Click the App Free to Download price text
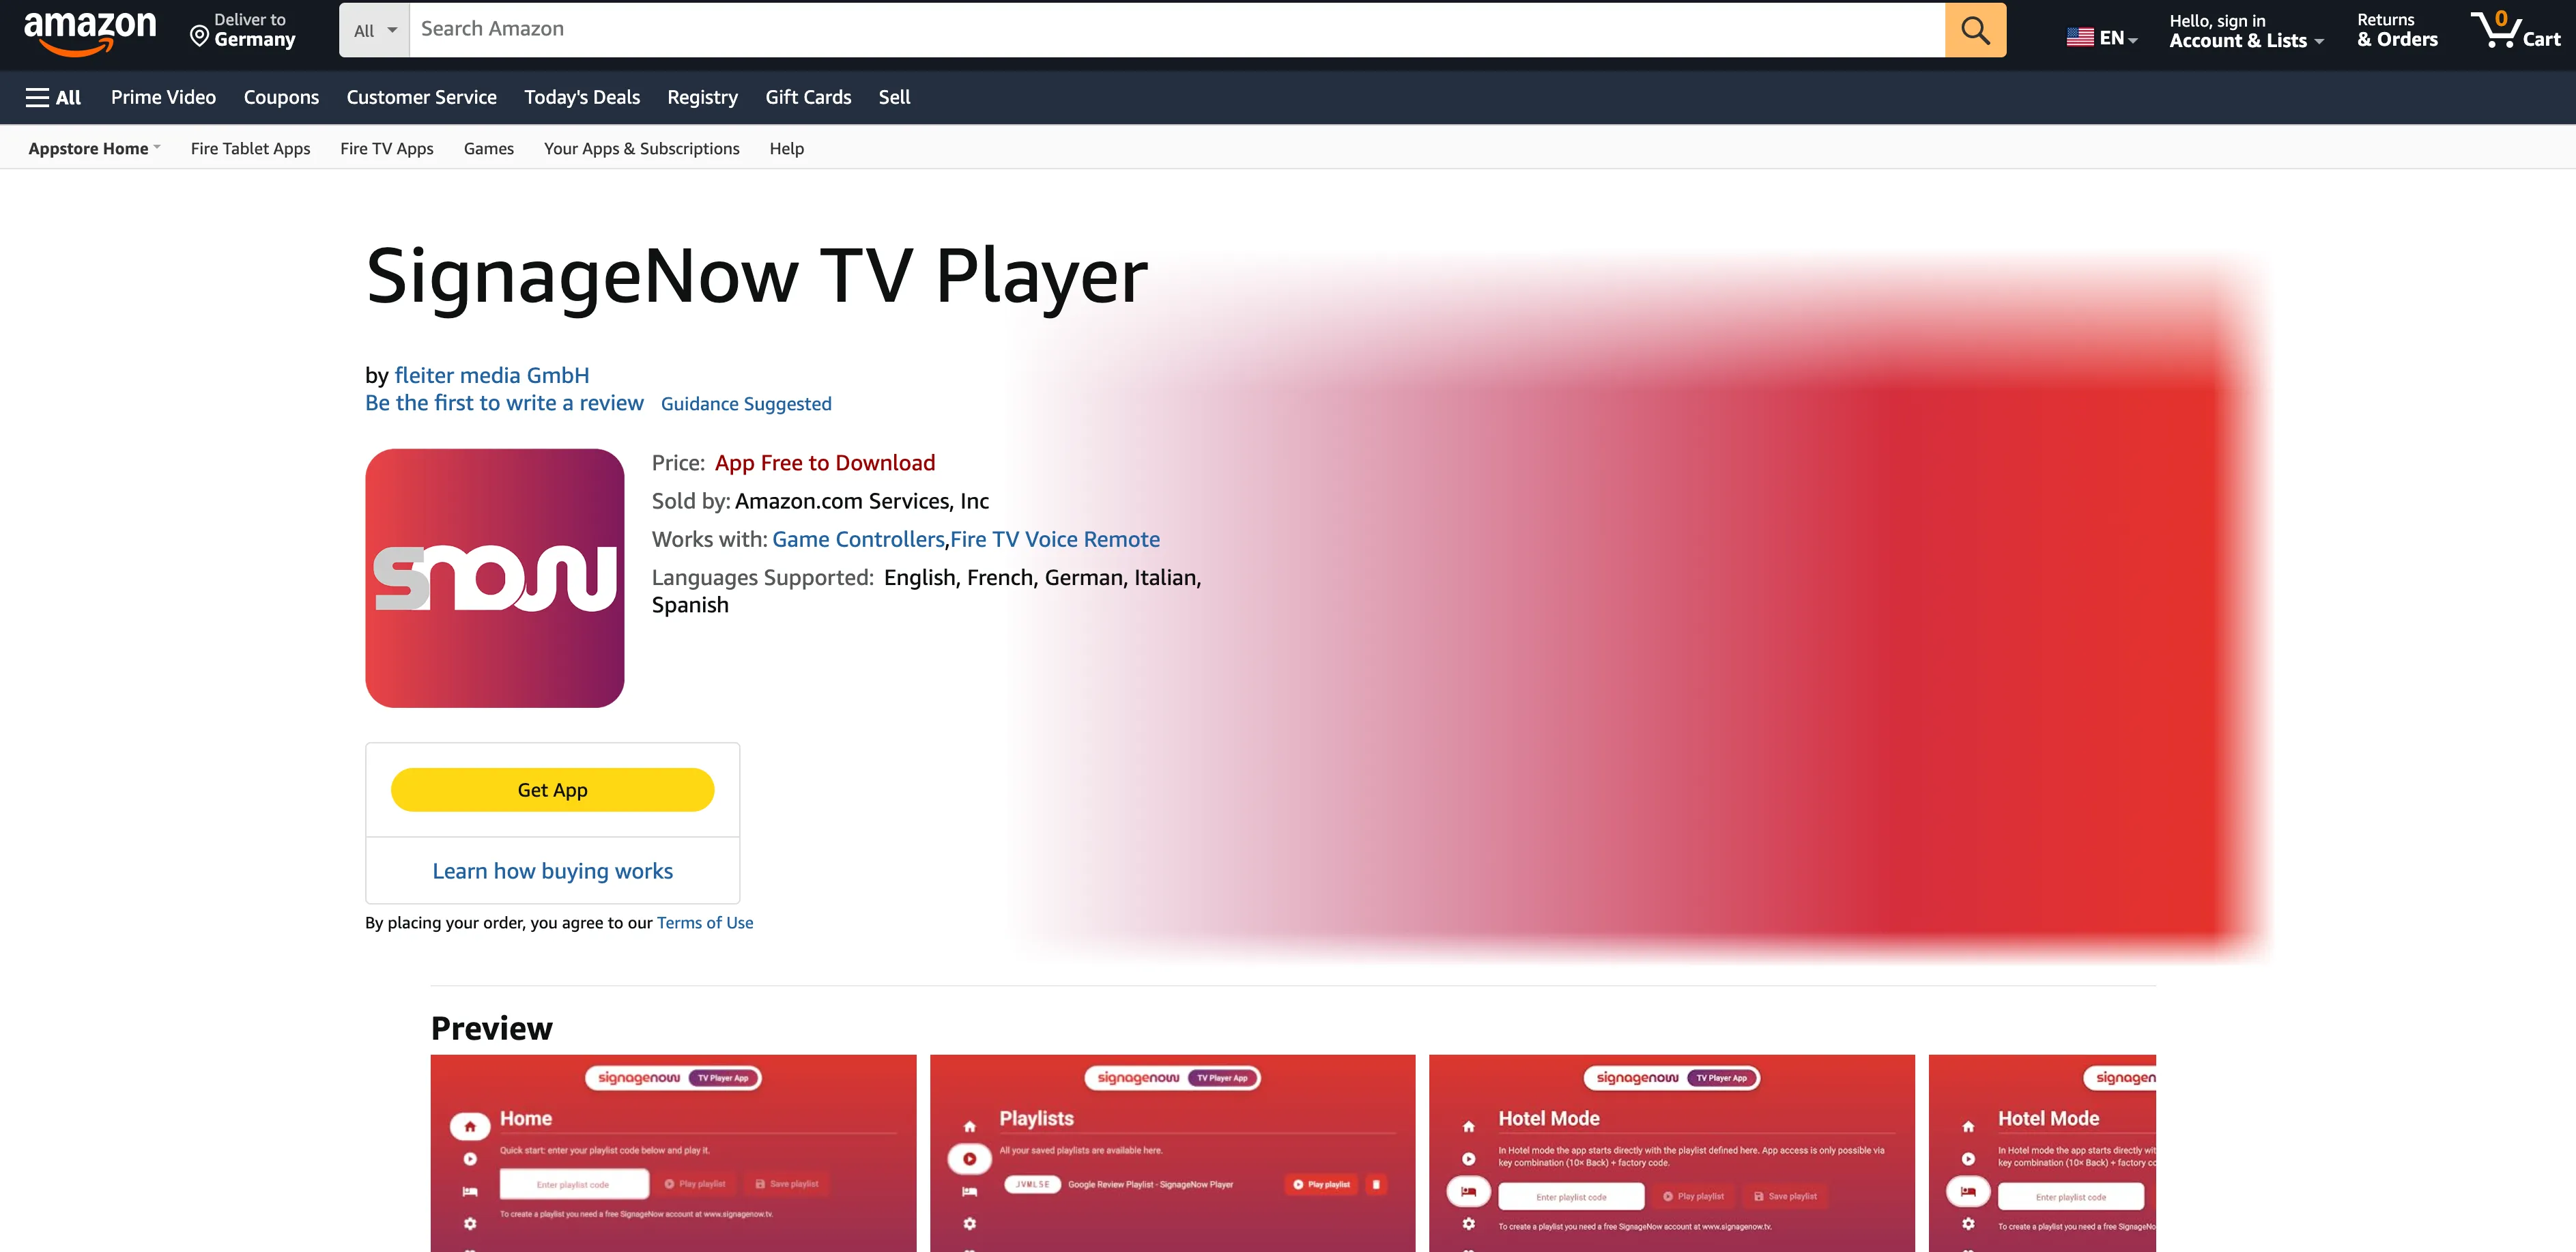Viewport: 2576px width, 1252px height. tap(825, 463)
